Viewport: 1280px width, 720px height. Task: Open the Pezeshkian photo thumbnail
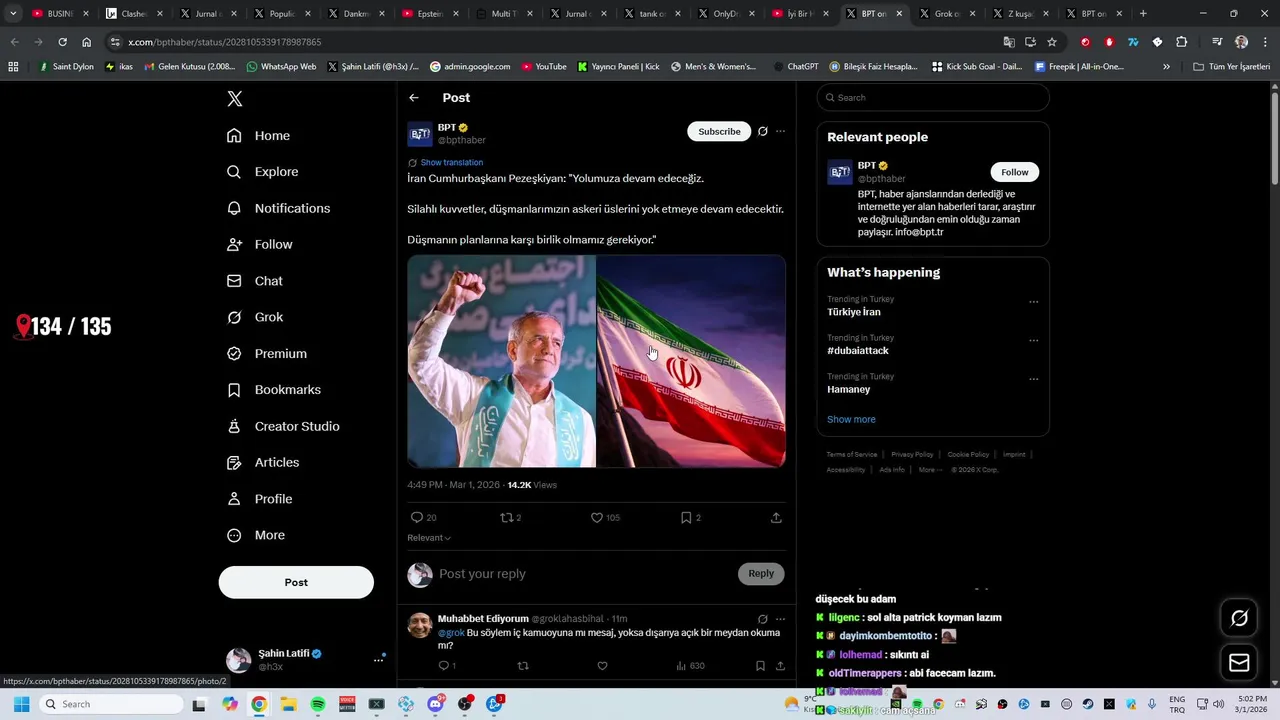501,361
